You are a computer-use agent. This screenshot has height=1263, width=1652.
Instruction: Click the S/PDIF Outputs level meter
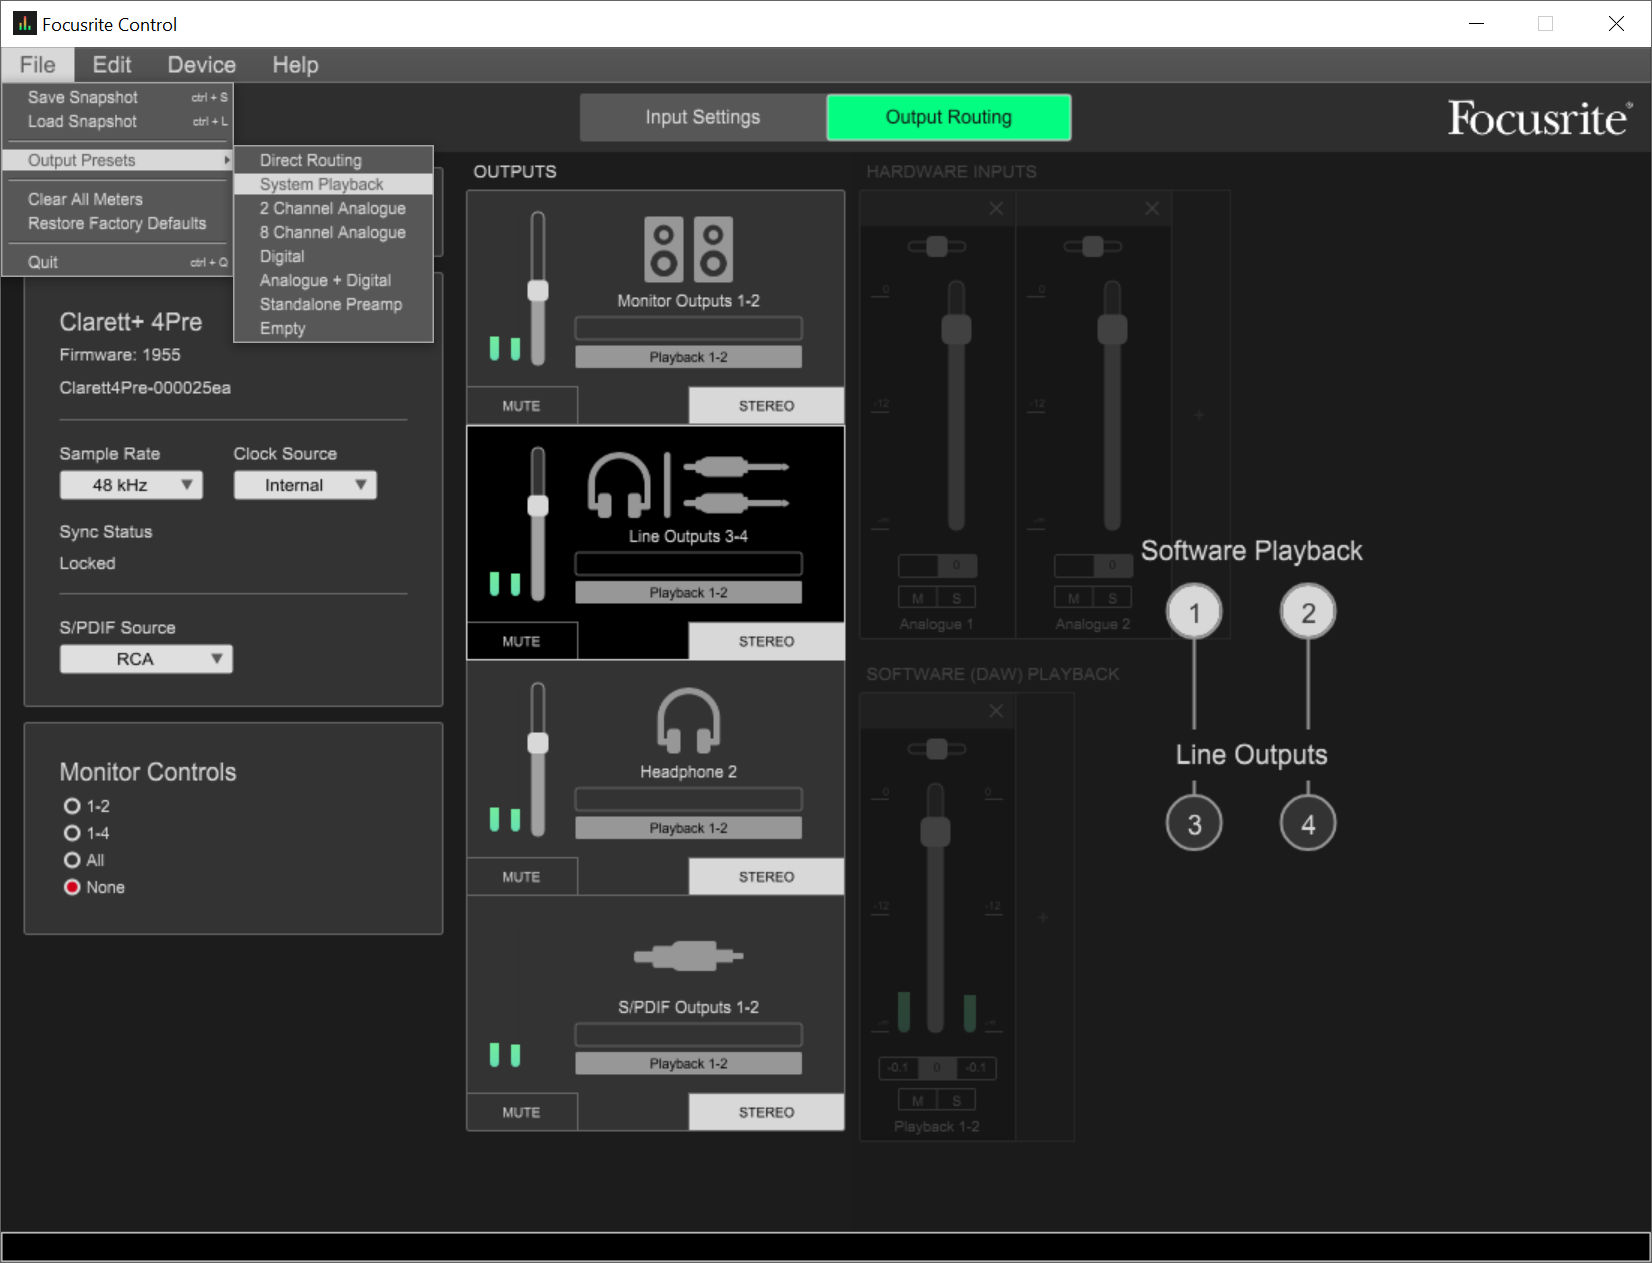click(505, 1054)
